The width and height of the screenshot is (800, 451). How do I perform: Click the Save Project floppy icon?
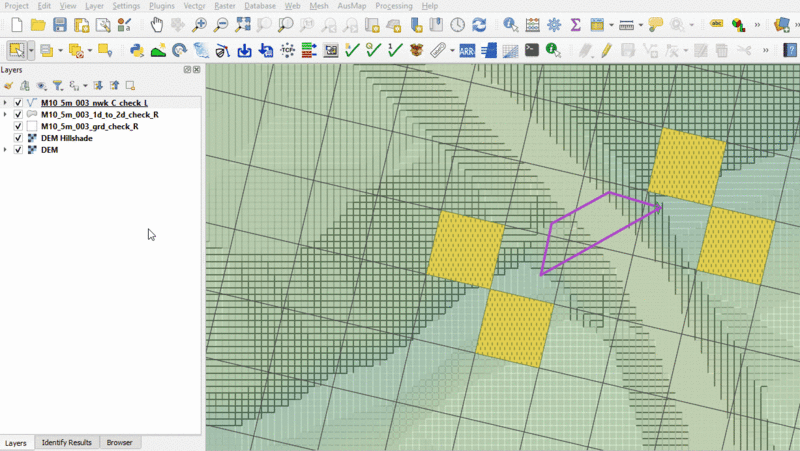59,24
